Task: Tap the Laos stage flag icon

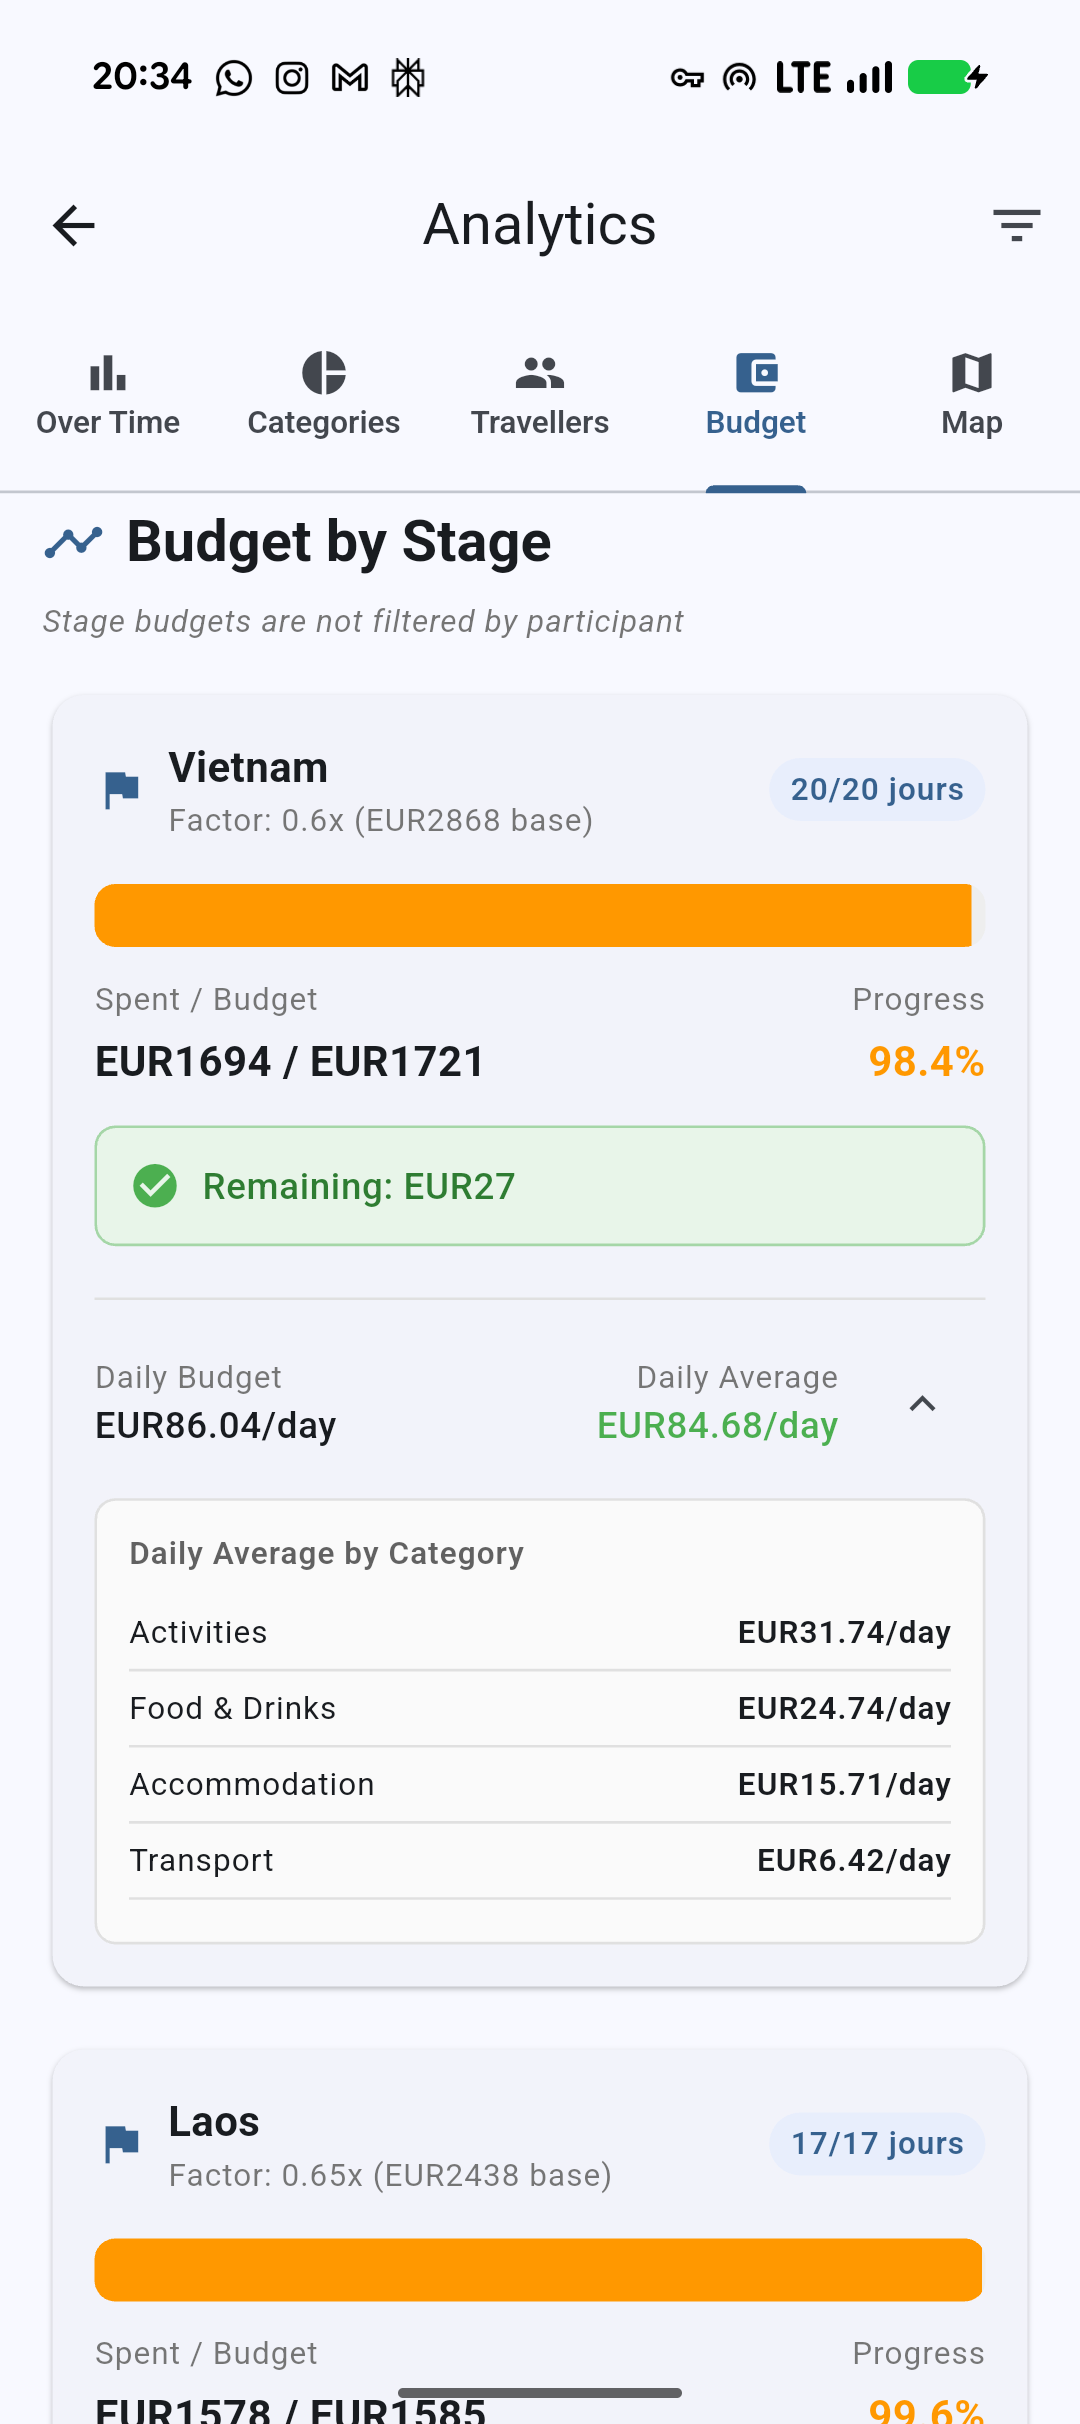Action: point(122,2144)
